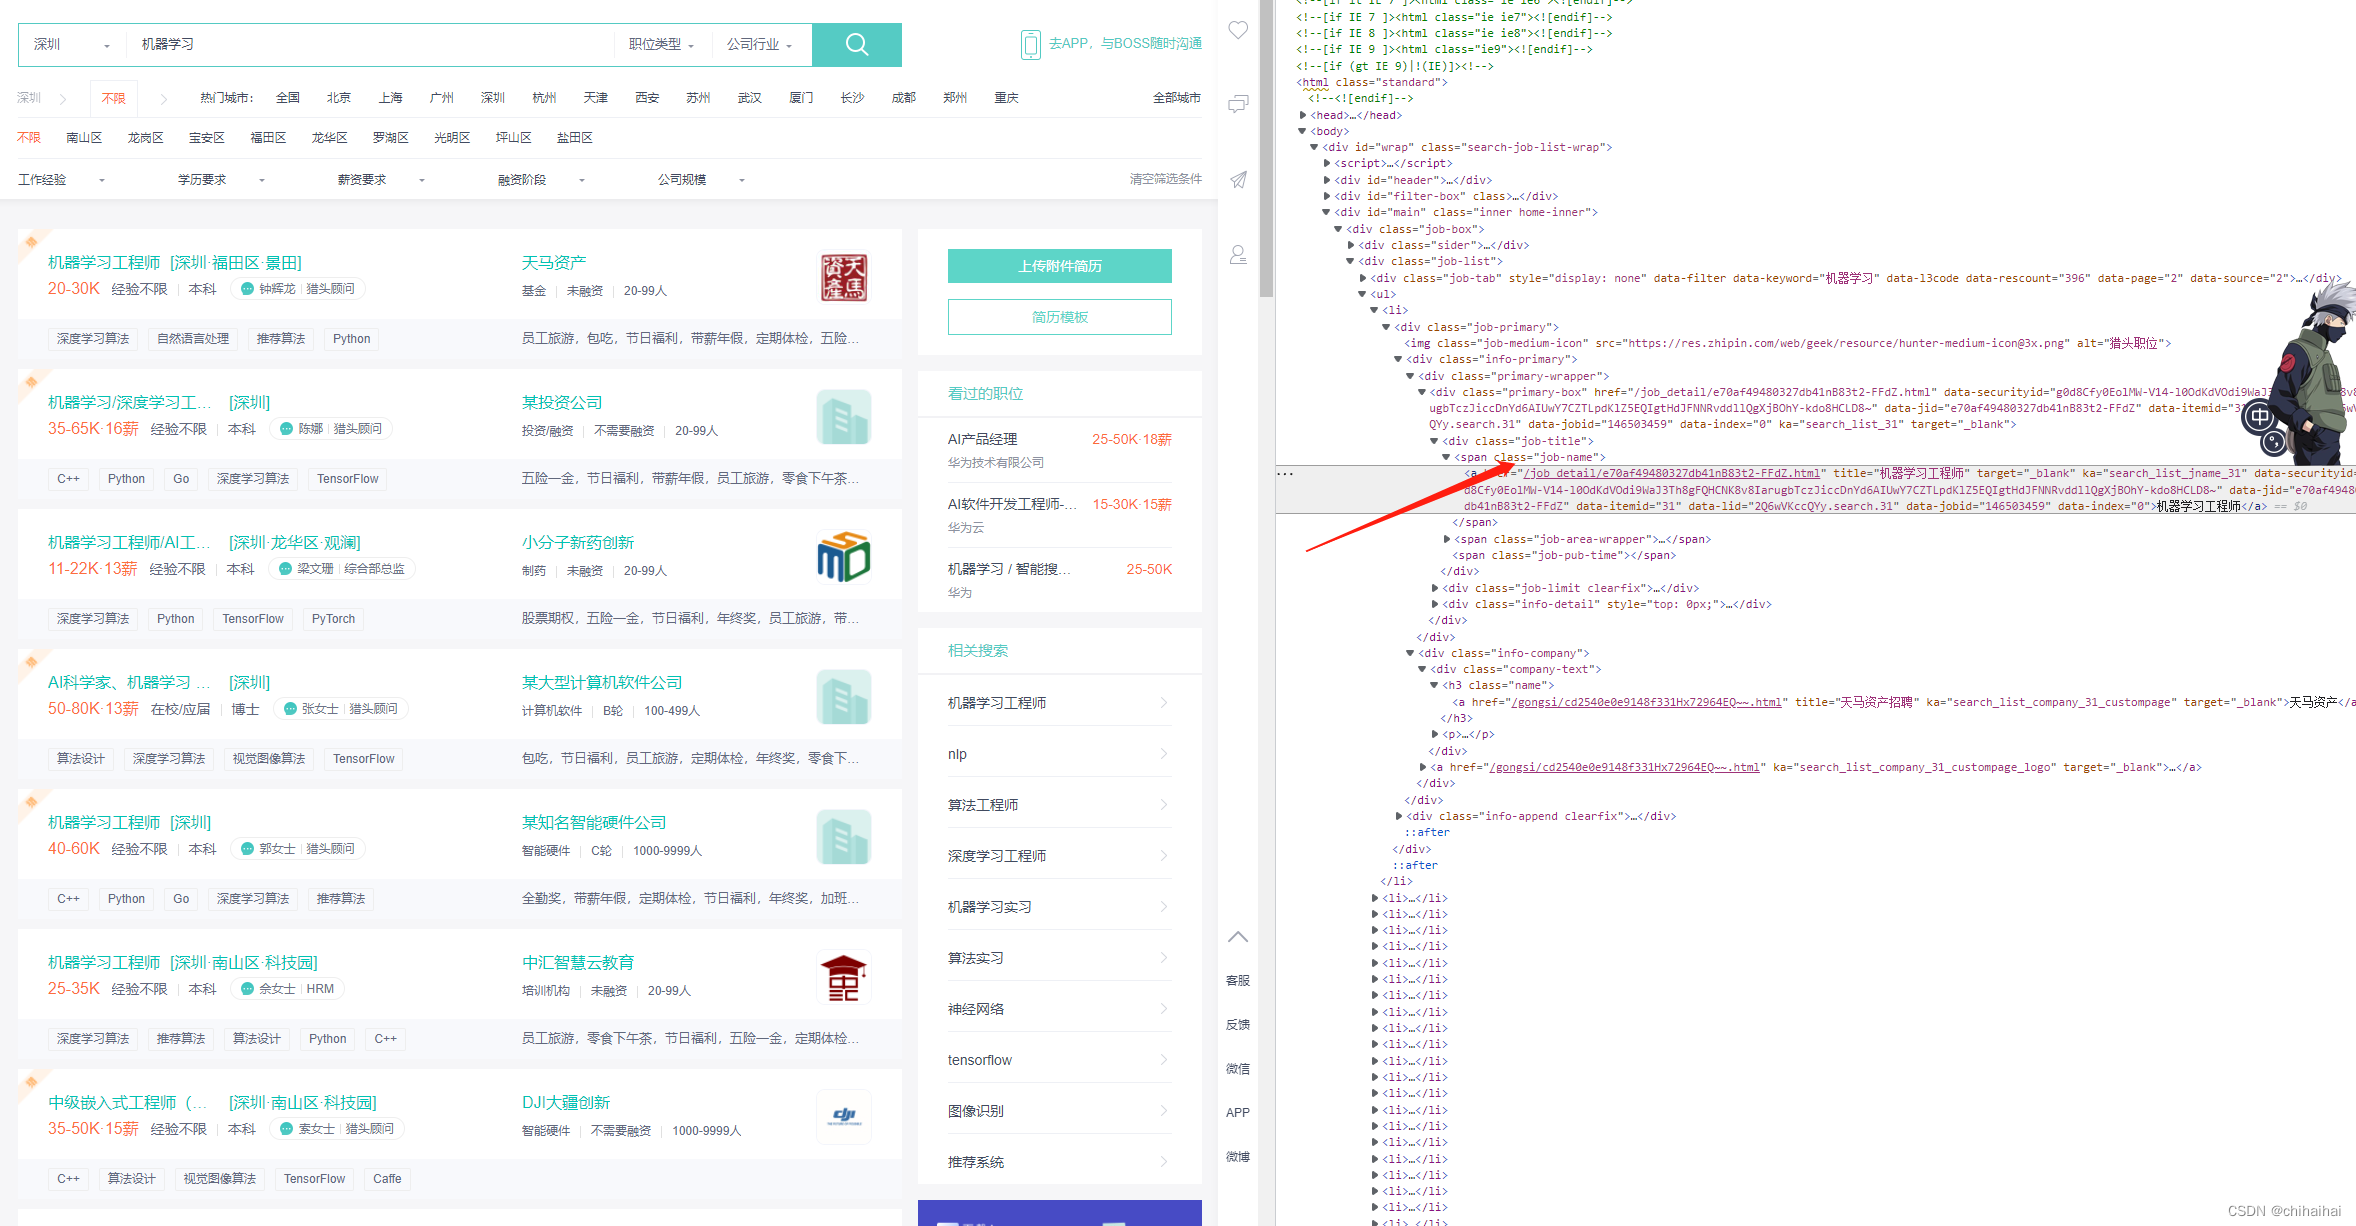The width and height of the screenshot is (2356, 1226).
Task: Click the paper plane sidebar icon
Action: pyautogui.click(x=1238, y=179)
